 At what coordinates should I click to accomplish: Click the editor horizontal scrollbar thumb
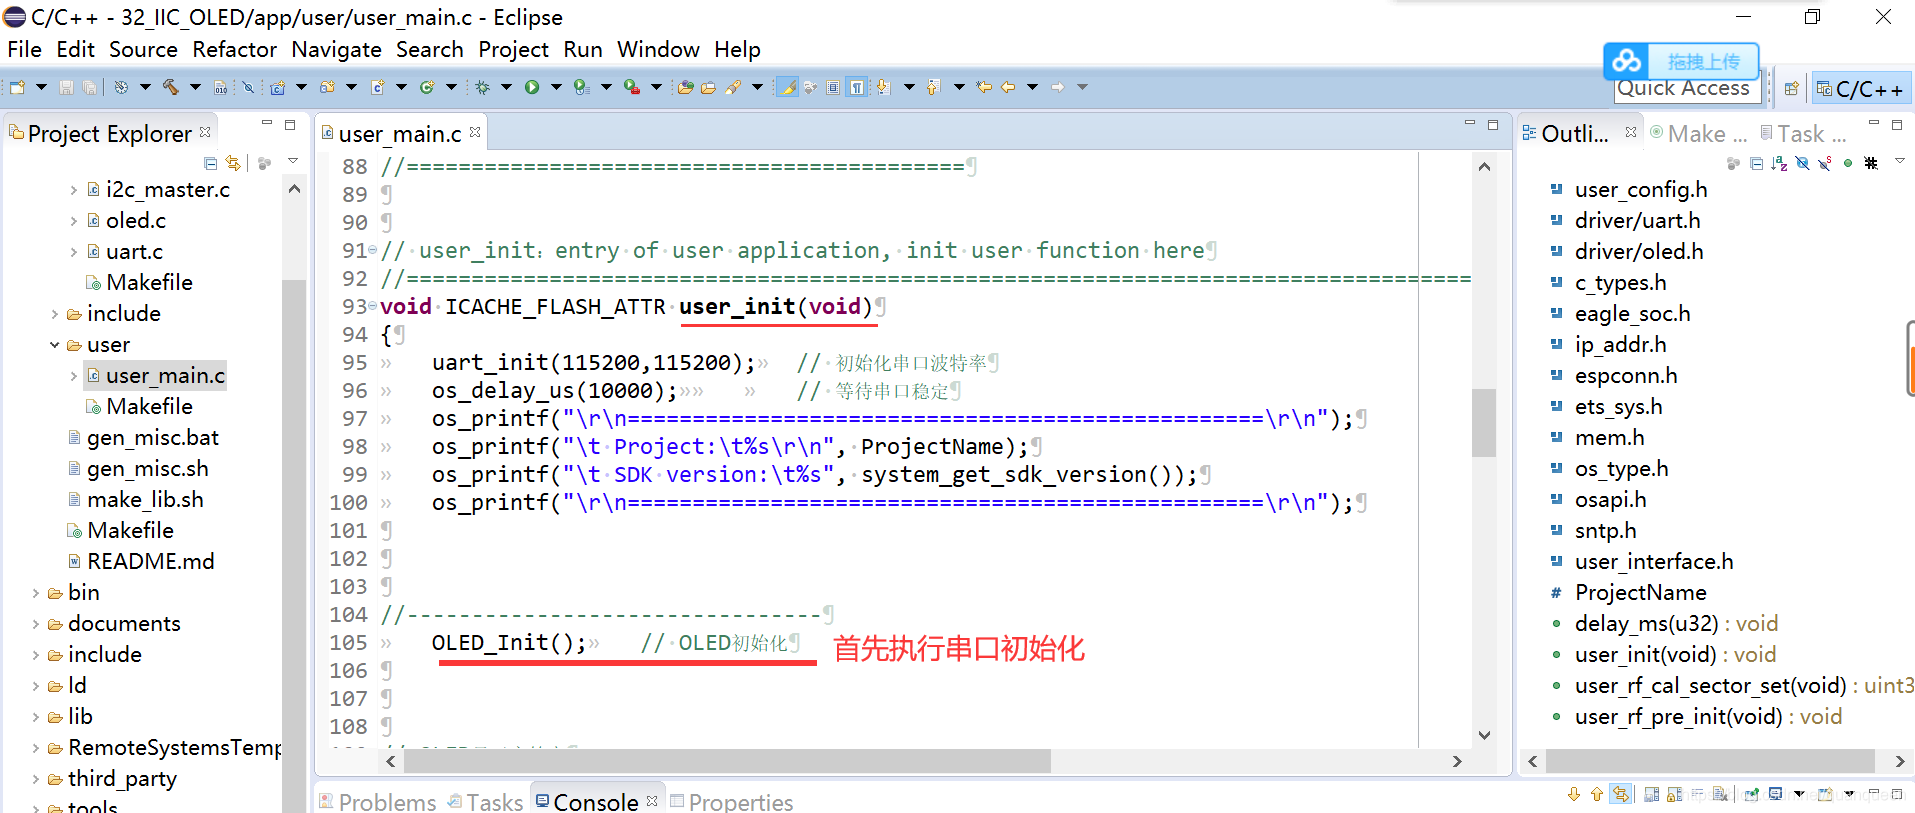[727, 761]
